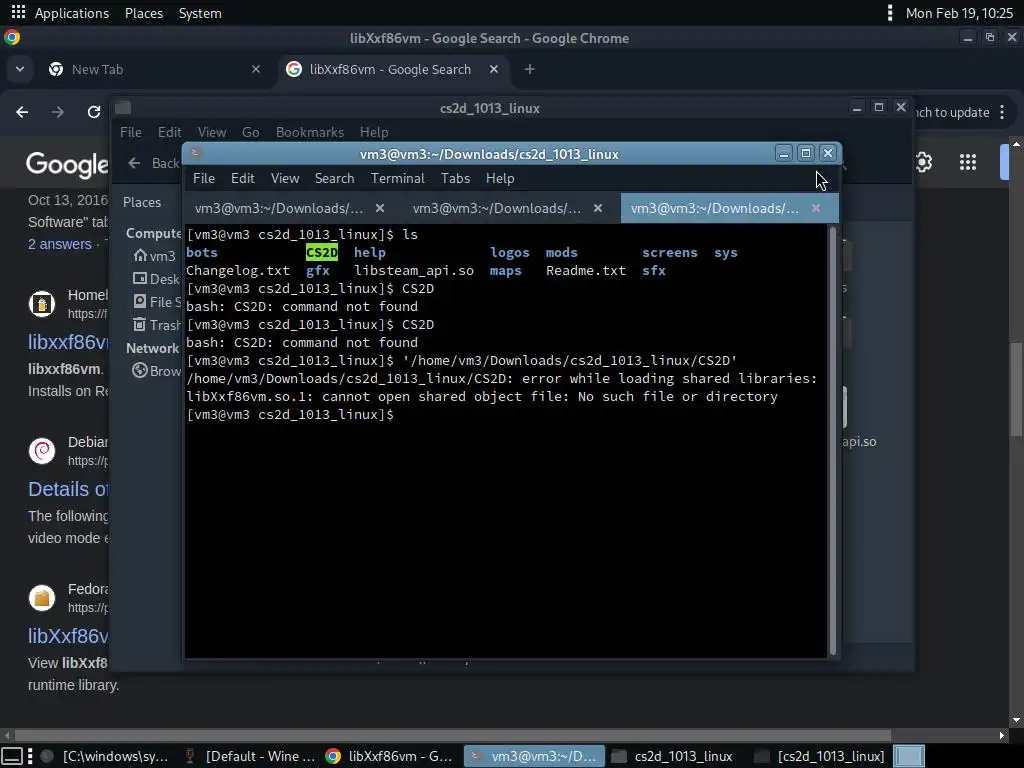
Task: Close the active third terminal tab
Action: coord(816,208)
